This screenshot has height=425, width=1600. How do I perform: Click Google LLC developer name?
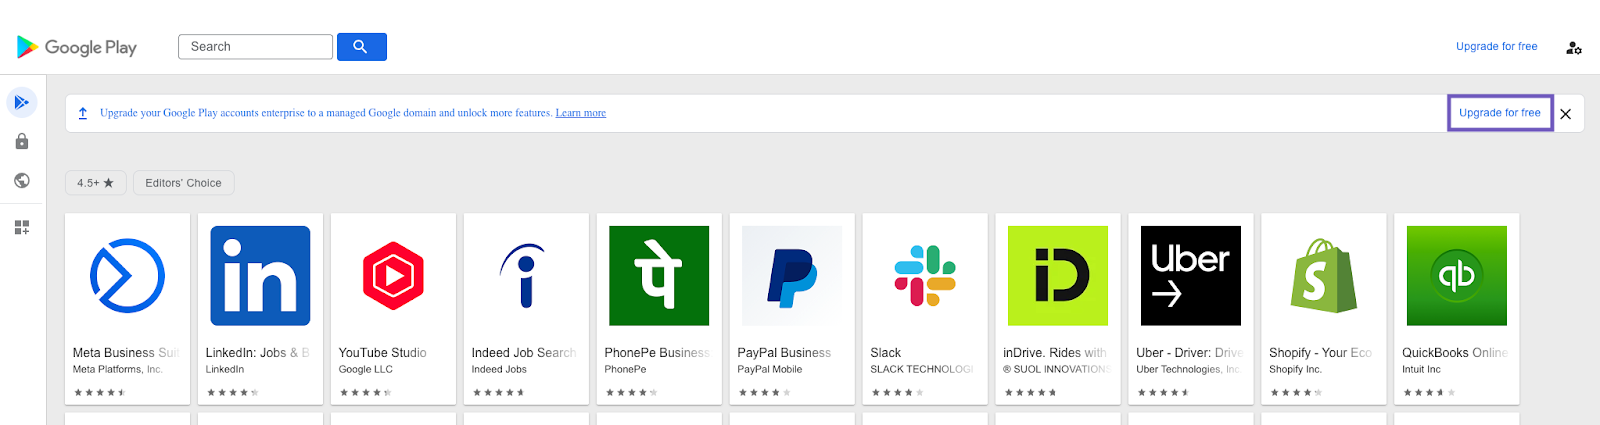coord(365,369)
